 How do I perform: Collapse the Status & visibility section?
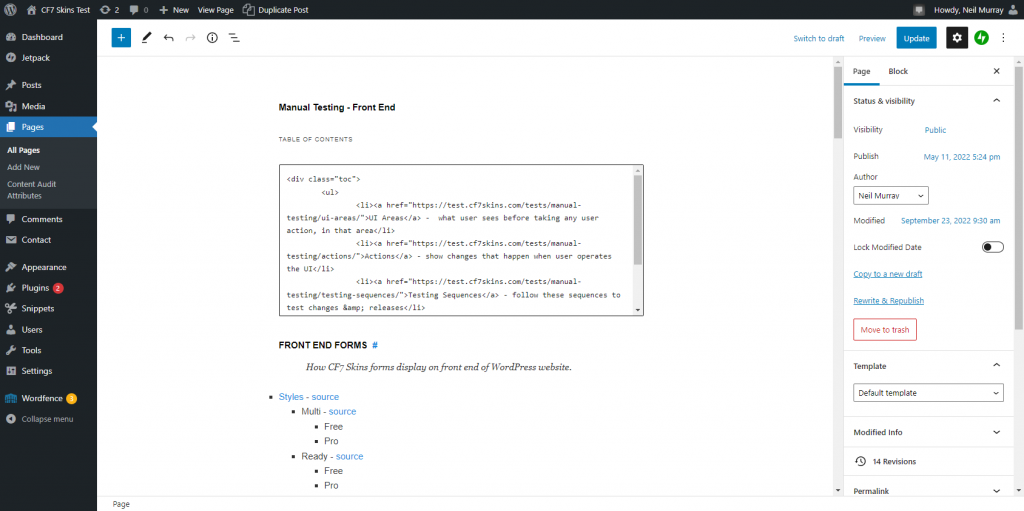996,101
